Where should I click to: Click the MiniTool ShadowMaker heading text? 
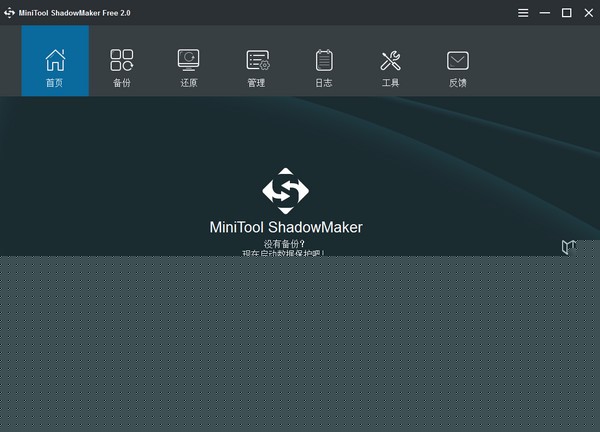(x=286, y=227)
